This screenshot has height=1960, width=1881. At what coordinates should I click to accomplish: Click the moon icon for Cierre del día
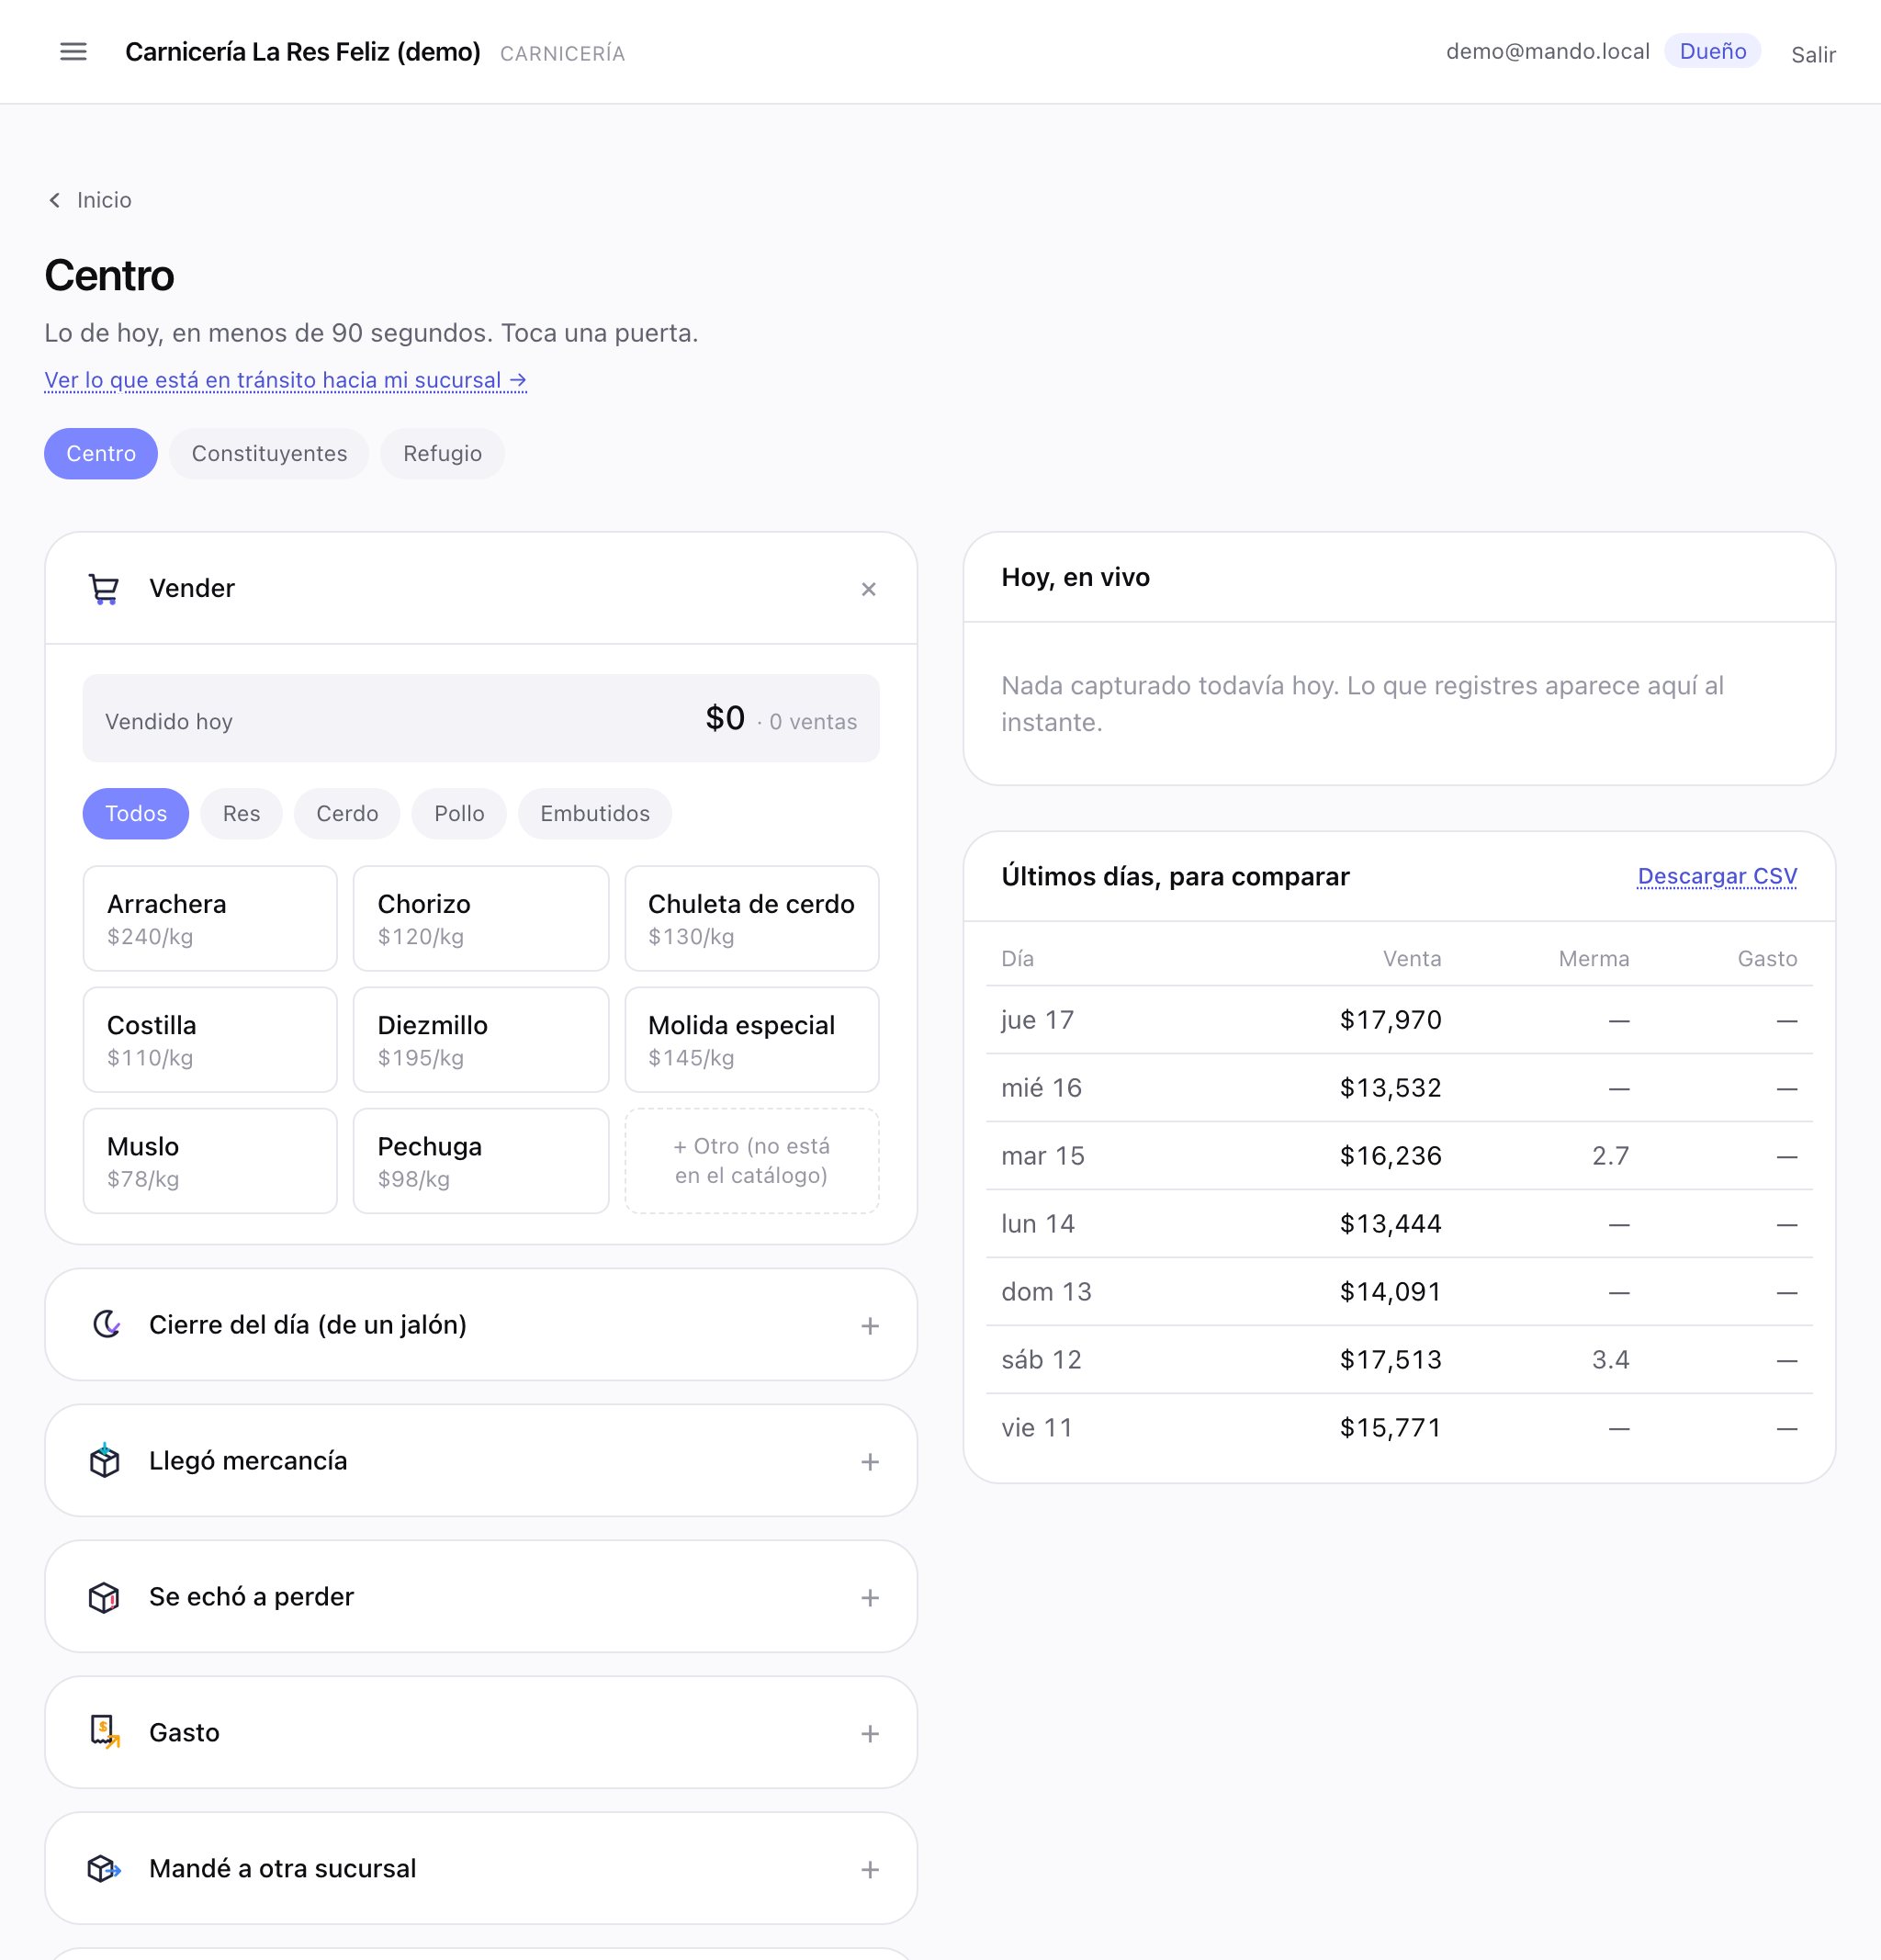click(x=106, y=1325)
